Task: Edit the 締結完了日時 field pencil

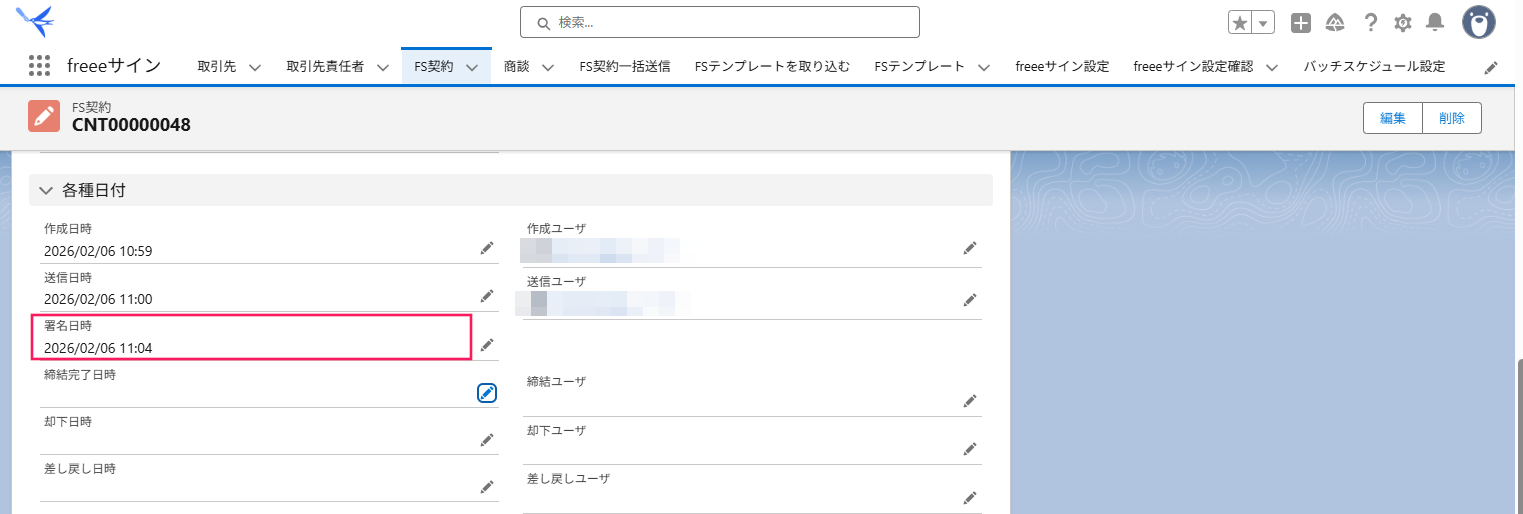Action: (487, 393)
